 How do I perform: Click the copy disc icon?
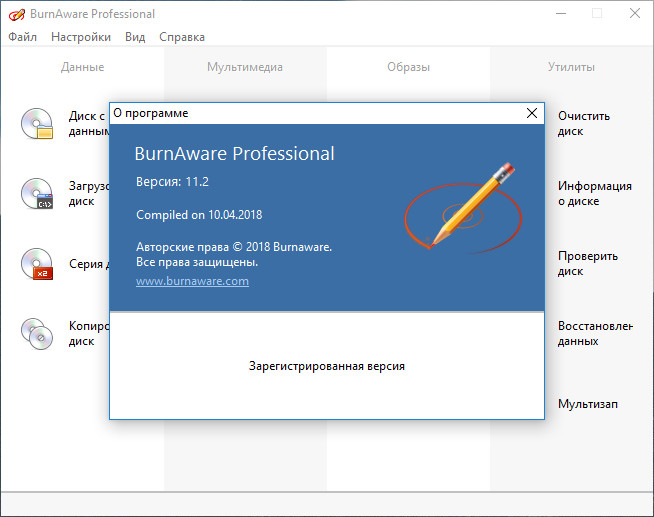tap(36, 334)
